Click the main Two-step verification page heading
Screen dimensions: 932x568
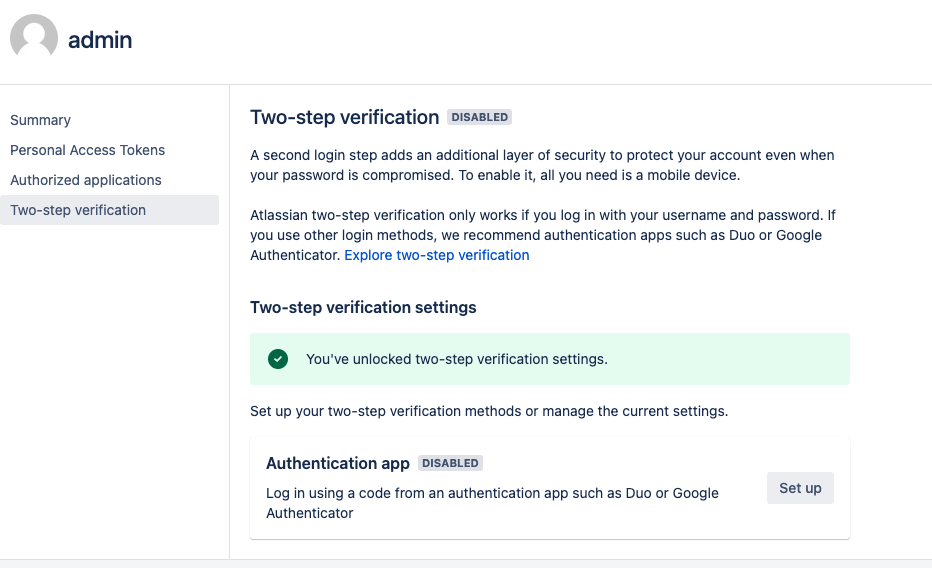pos(344,117)
